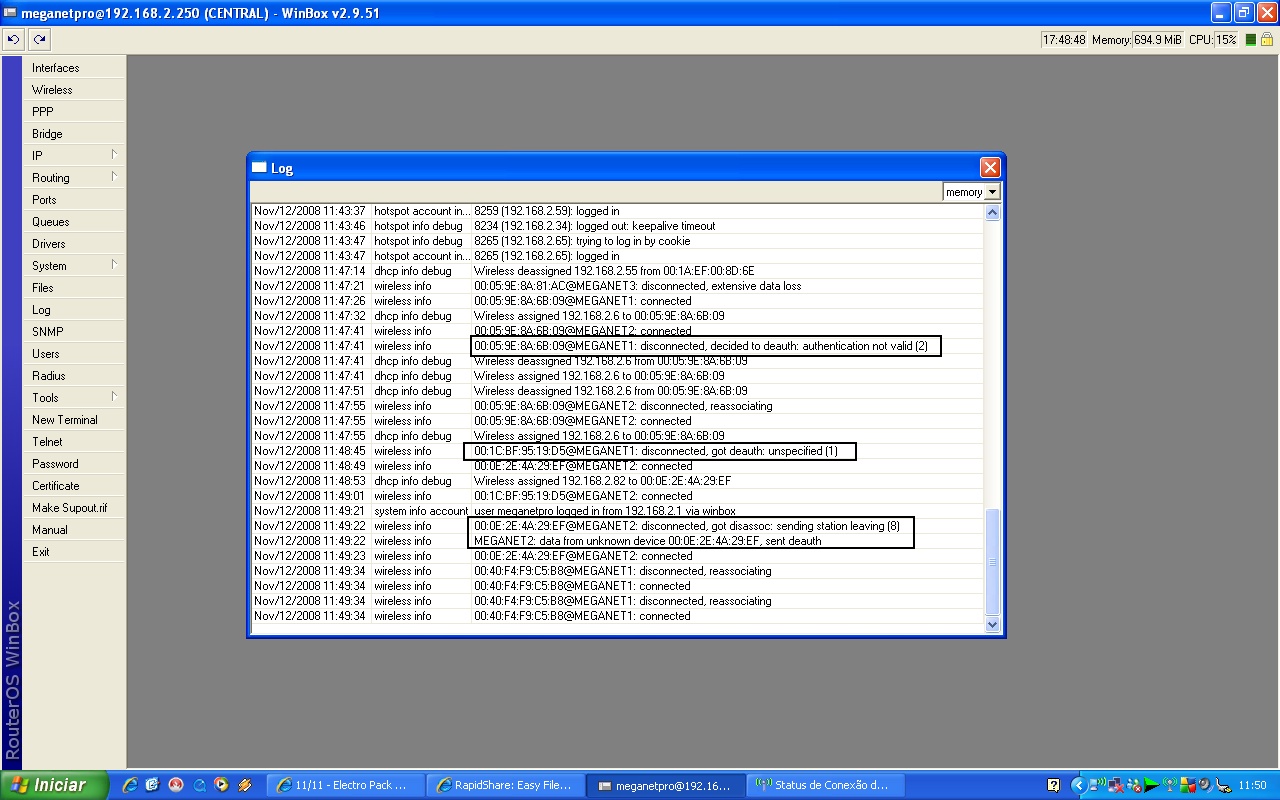Image resolution: width=1280 pixels, height=800 pixels.
Task: Click the Log scrollbar down arrow
Action: click(992, 624)
